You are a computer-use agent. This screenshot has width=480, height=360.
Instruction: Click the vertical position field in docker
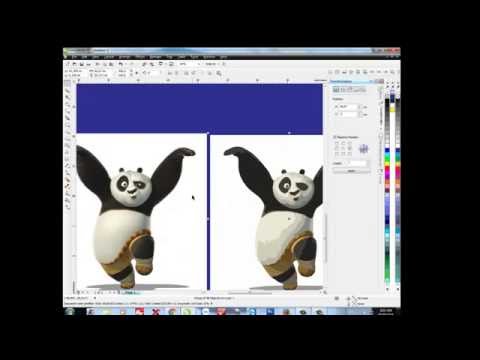pyautogui.click(x=348, y=114)
